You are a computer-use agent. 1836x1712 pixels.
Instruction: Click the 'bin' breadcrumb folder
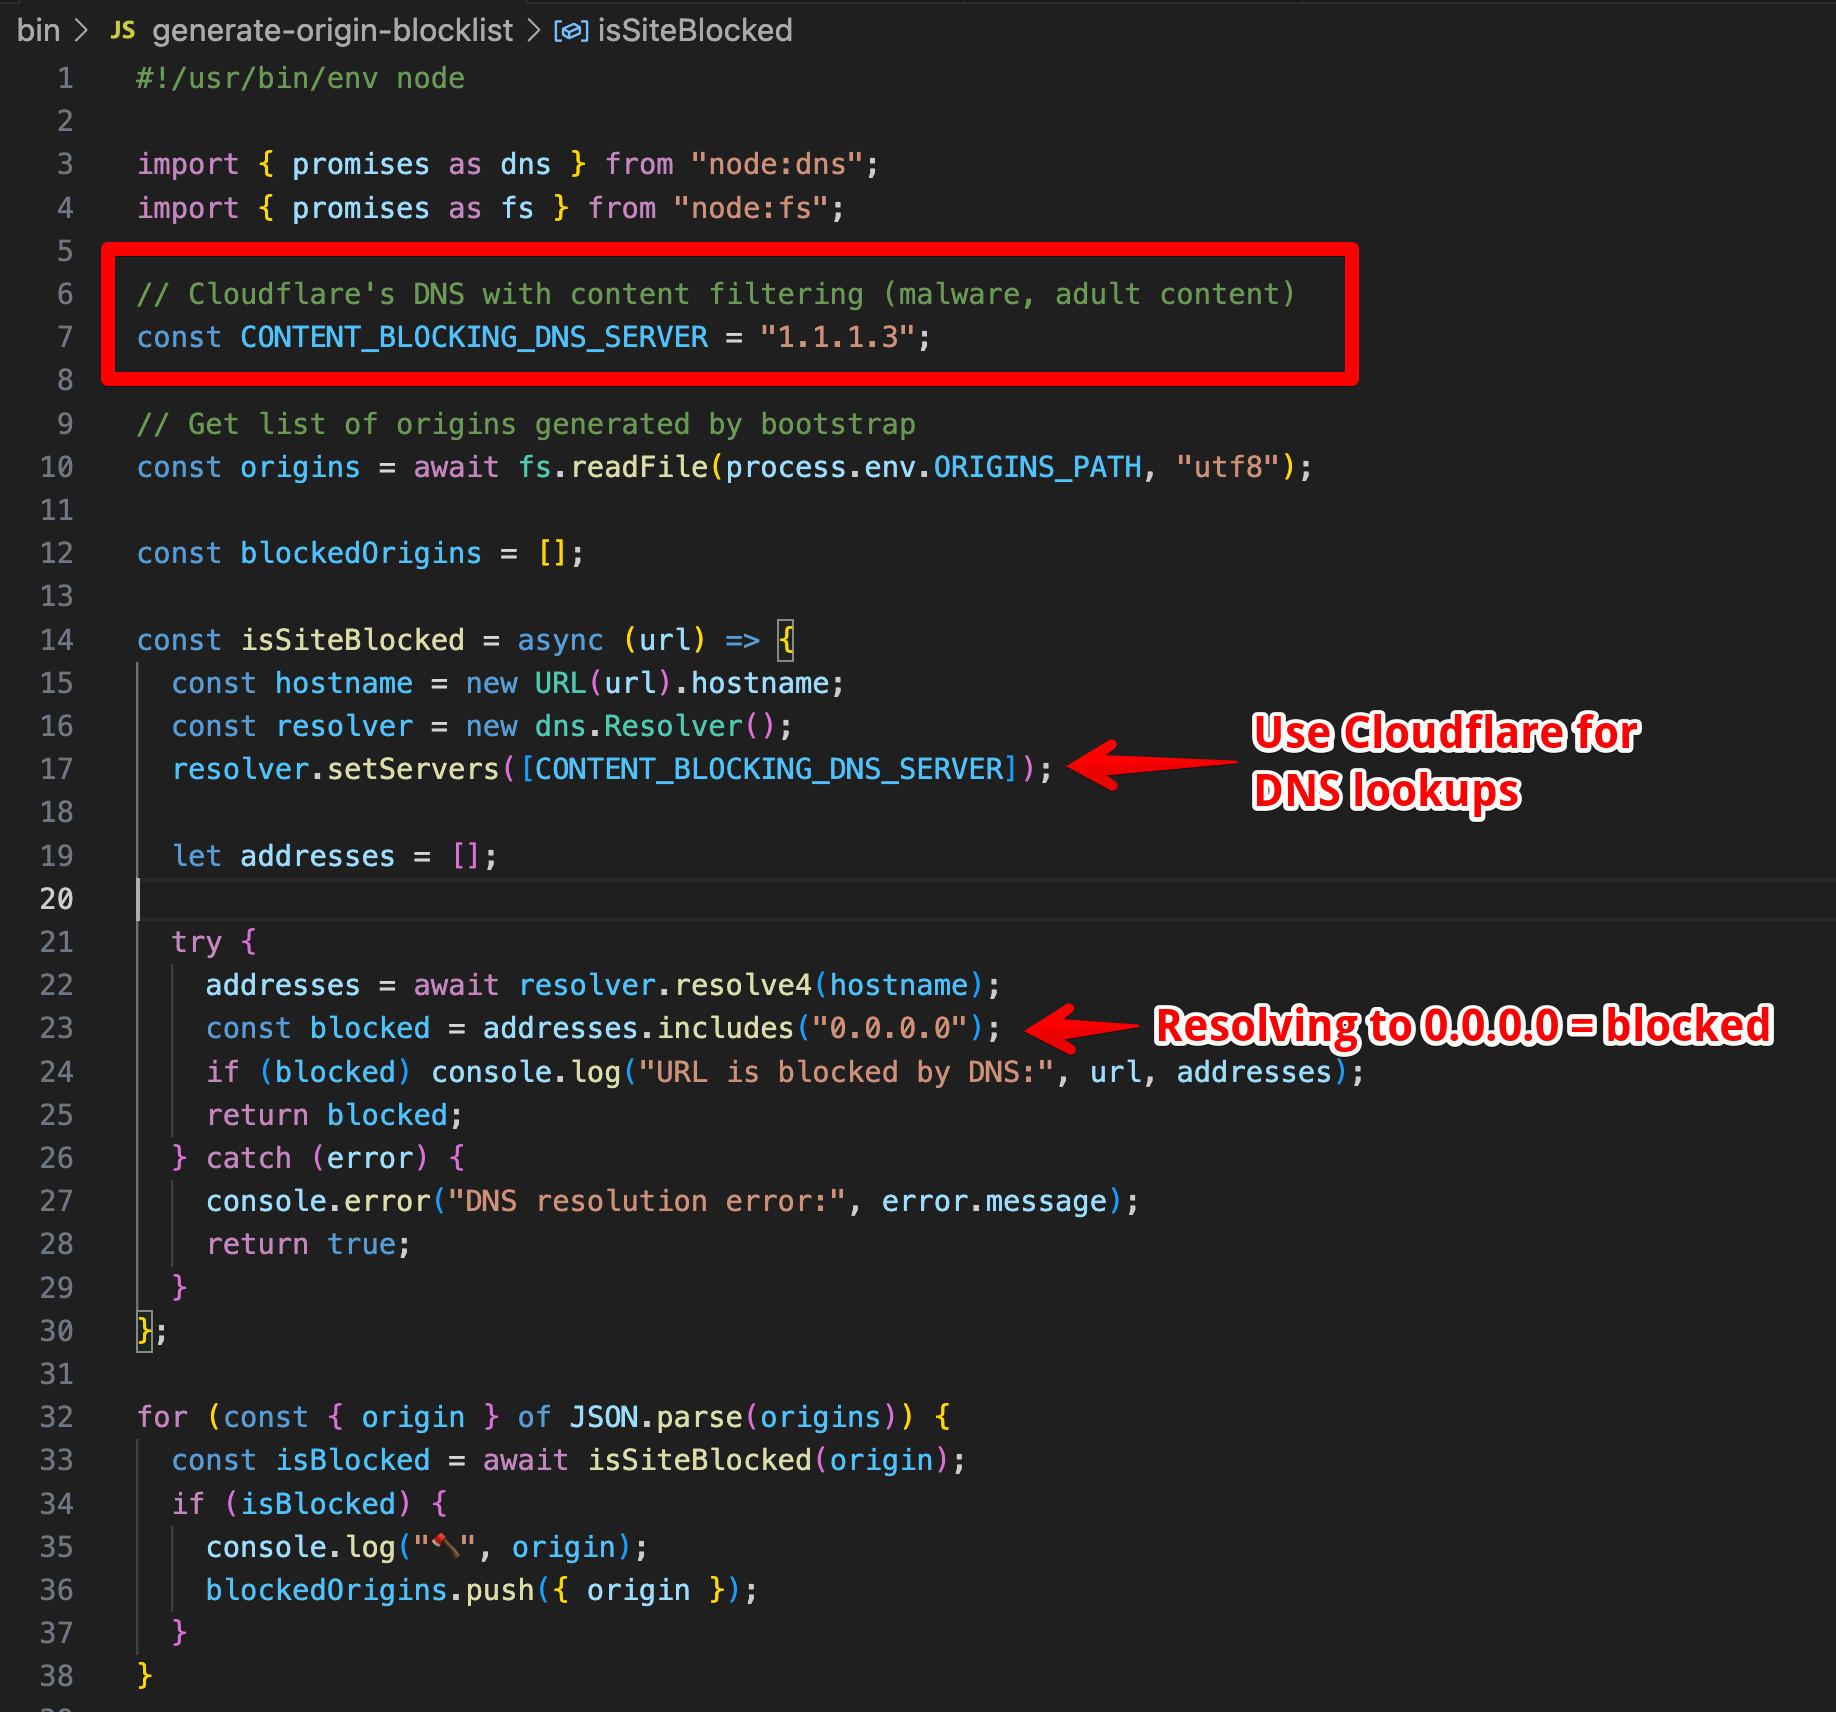click(x=38, y=30)
